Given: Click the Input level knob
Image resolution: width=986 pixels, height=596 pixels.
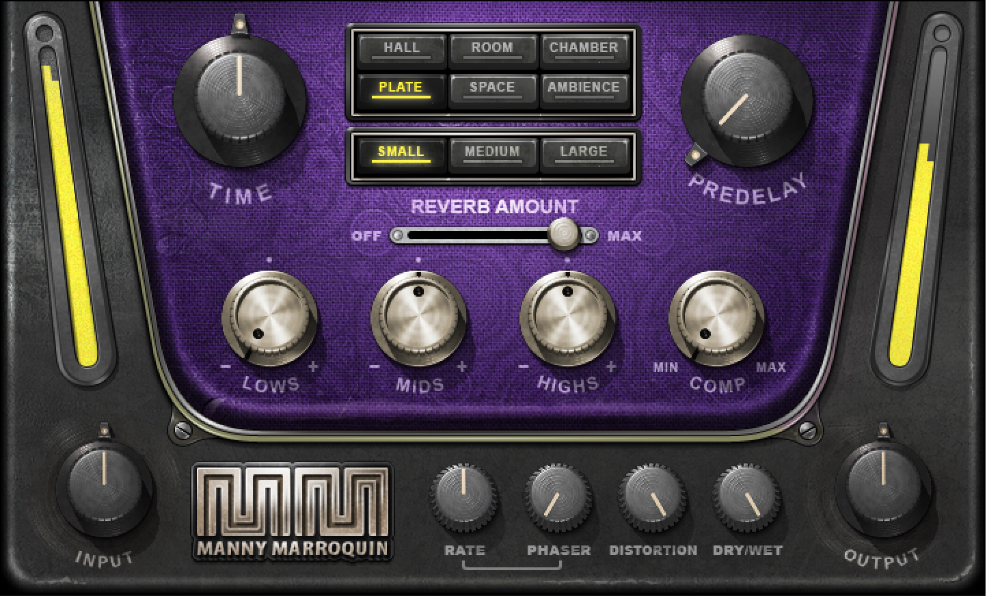Looking at the screenshot, I should tap(104, 487).
